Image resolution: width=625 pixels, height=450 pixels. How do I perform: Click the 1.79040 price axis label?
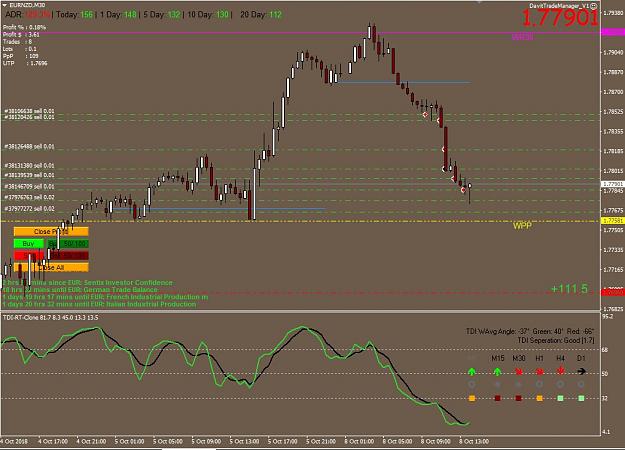click(x=613, y=52)
